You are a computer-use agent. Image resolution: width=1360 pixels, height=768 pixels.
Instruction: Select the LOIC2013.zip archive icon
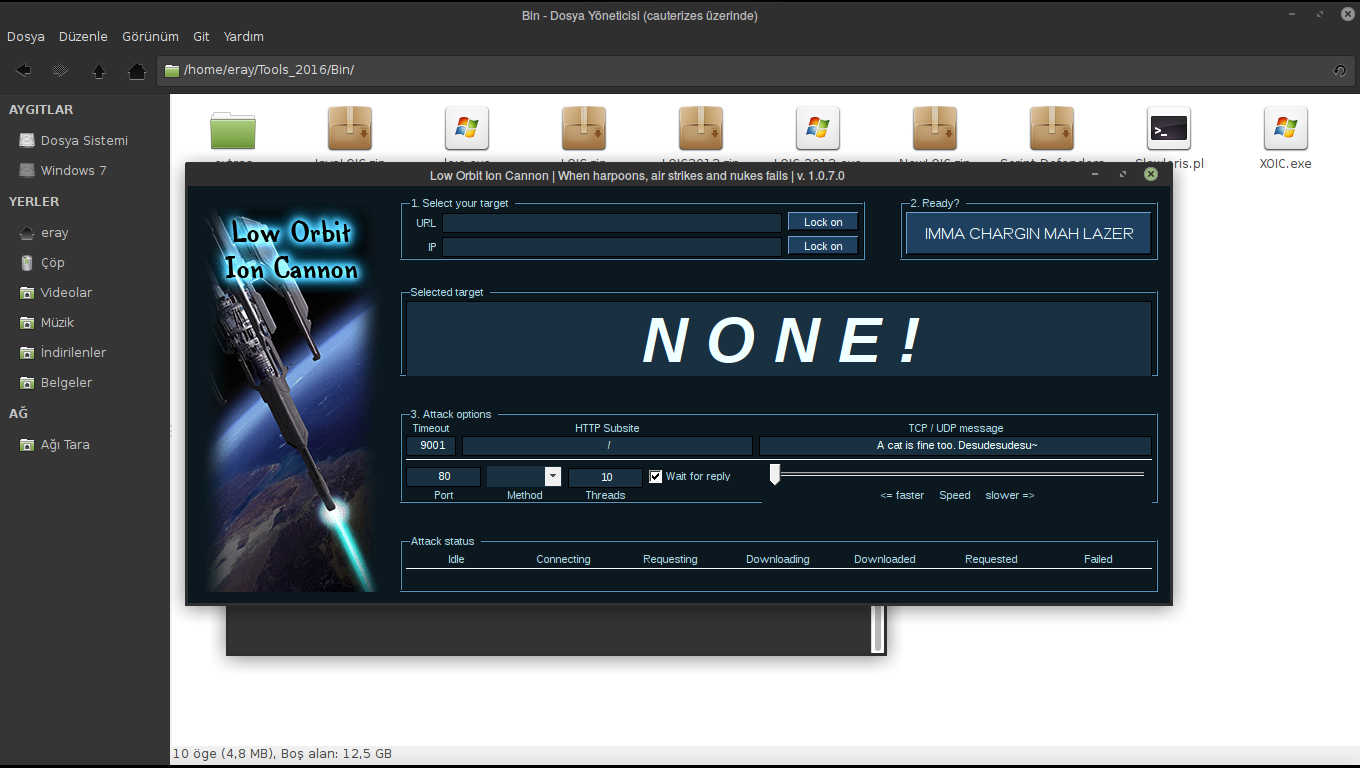701,129
